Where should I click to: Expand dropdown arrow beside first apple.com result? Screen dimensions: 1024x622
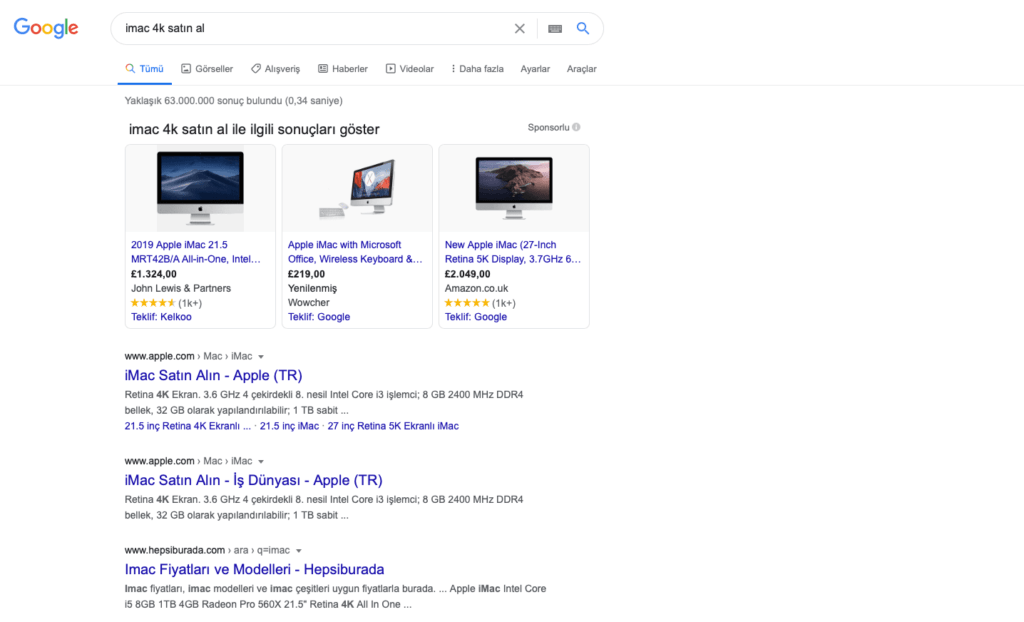tap(261, 357)
